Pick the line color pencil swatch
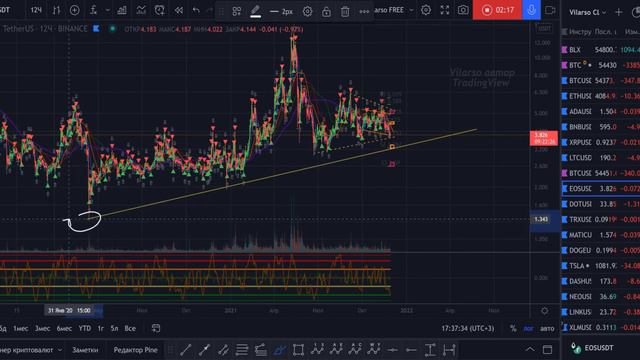The width and height of the screenshot is (640, 360). [256, 11]
